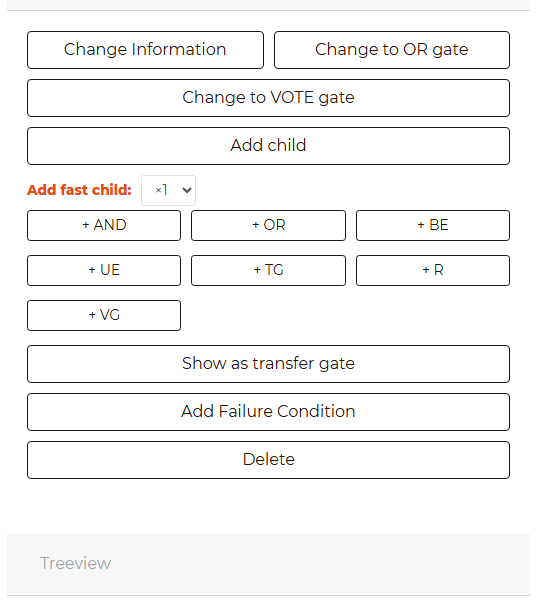Open Add Failure Condition
Image resolution: width=542 pixels, height=611 pixels.
click(x=268, y=412)
